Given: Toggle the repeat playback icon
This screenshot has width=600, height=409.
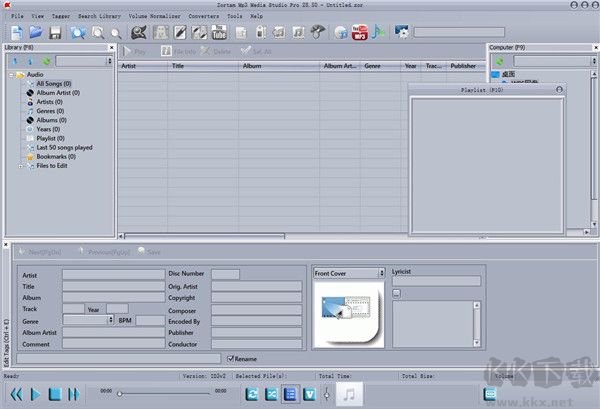Looking at the screenshot, I should point(253,394).
